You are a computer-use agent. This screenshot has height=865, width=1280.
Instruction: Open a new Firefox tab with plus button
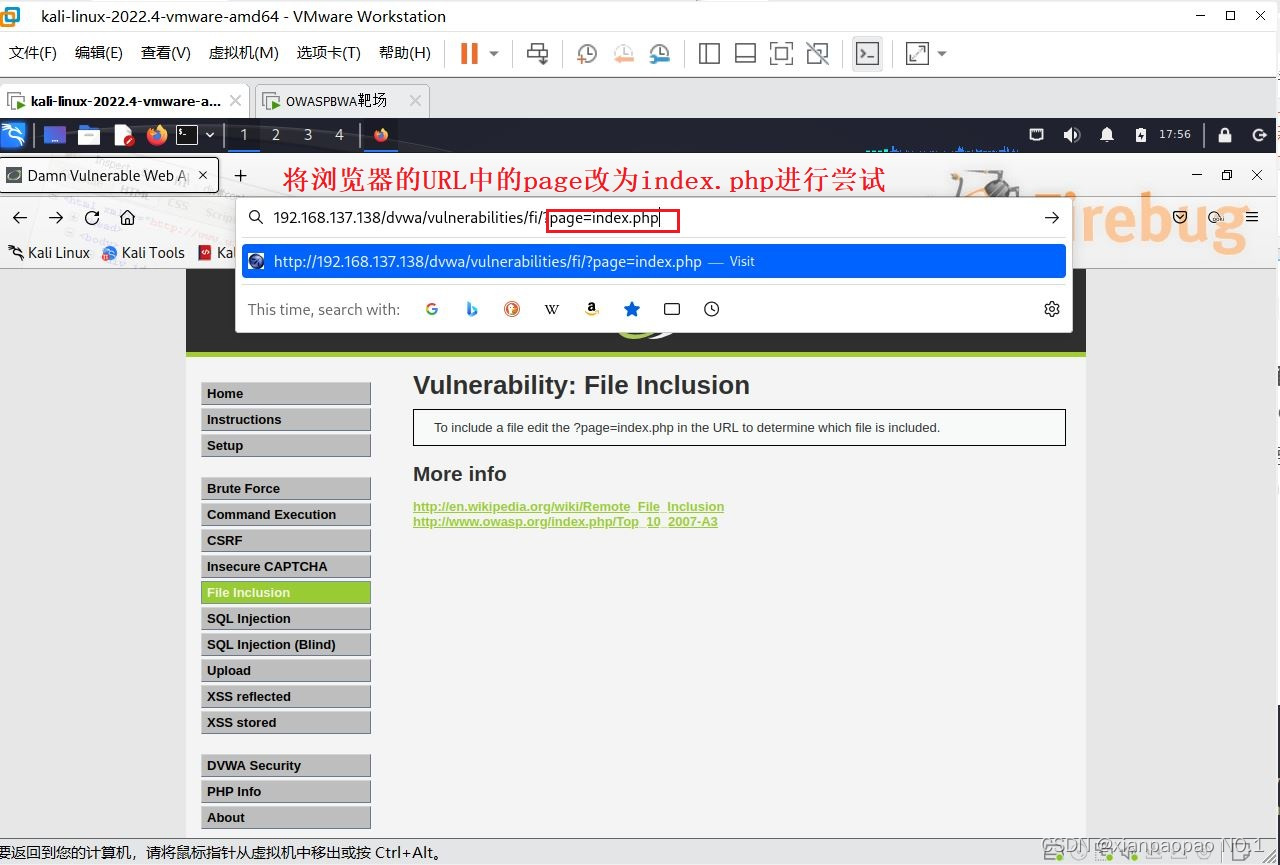tap(240, 175)
